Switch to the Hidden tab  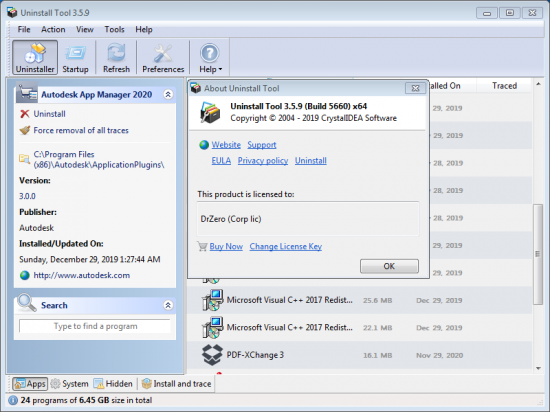(113, 384)
